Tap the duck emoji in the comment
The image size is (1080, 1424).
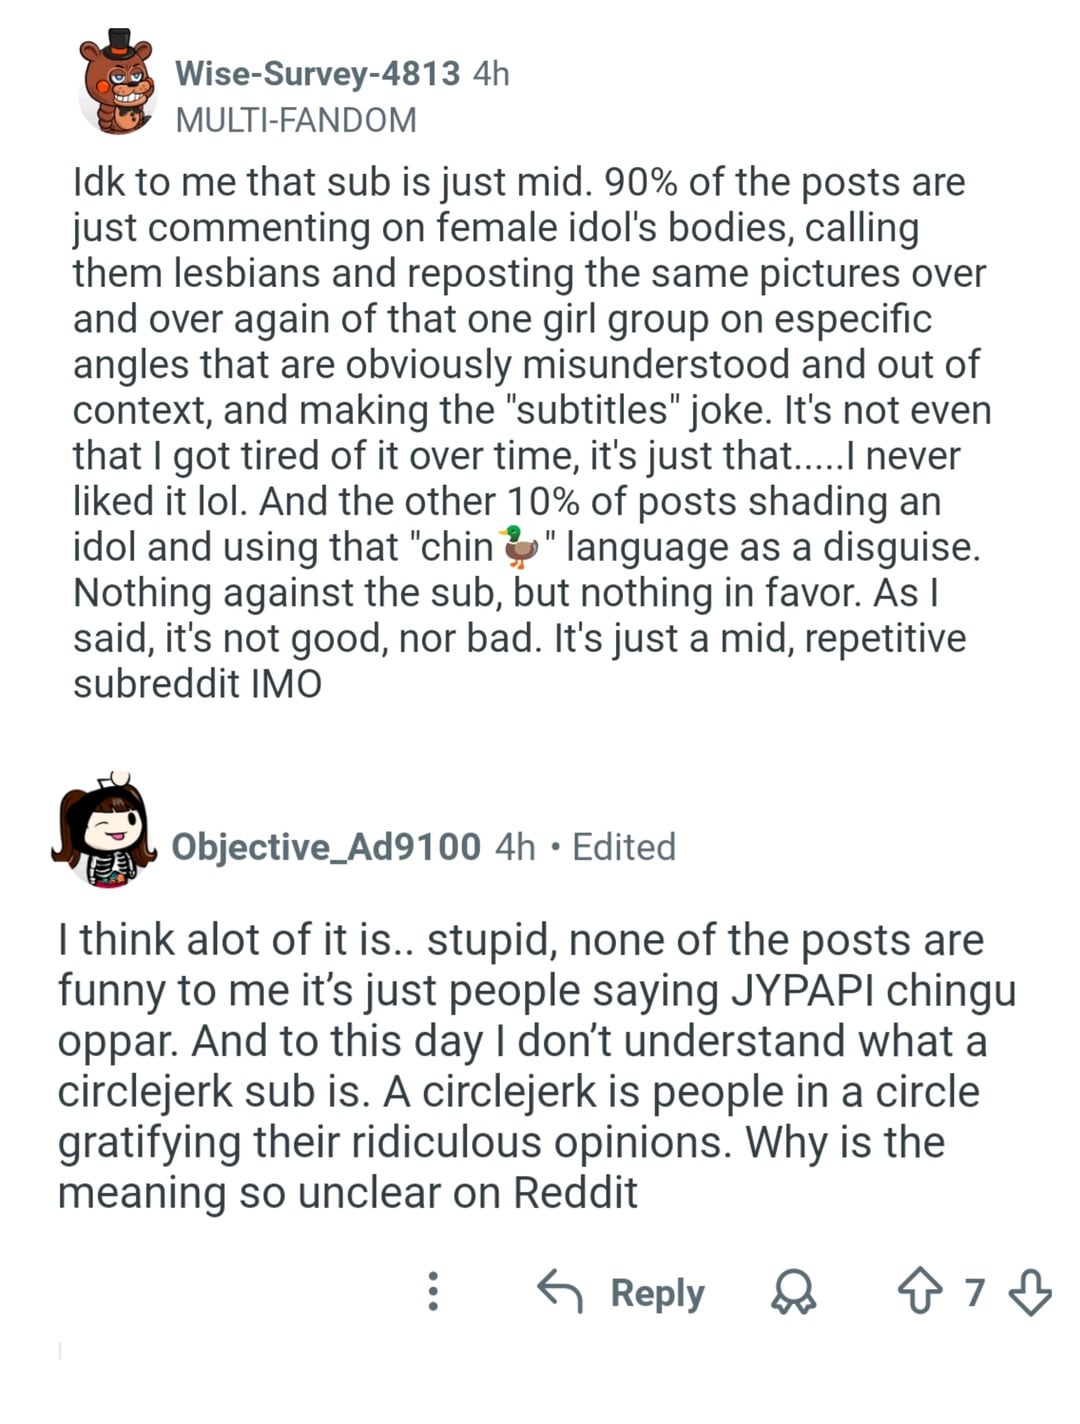coord(519,546)
